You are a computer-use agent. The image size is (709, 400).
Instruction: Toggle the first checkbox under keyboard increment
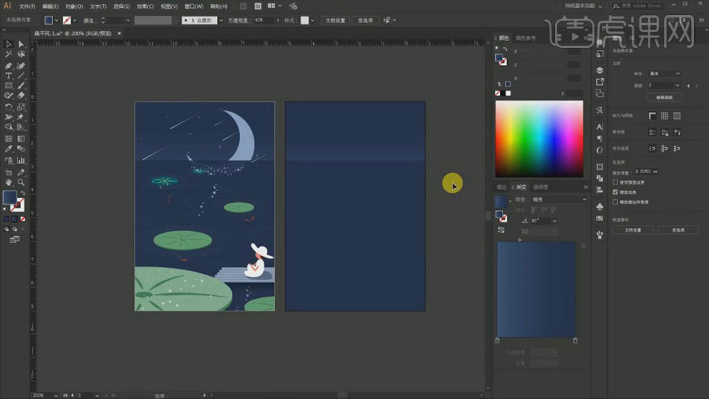click(616, 181)
